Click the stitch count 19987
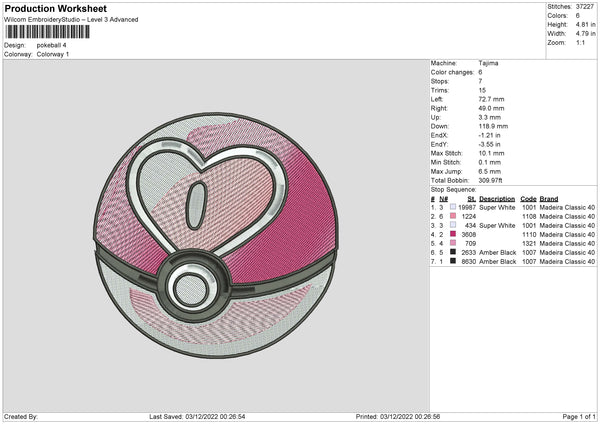The height and width of the screenshot is (424, 600). coord(467,207)
